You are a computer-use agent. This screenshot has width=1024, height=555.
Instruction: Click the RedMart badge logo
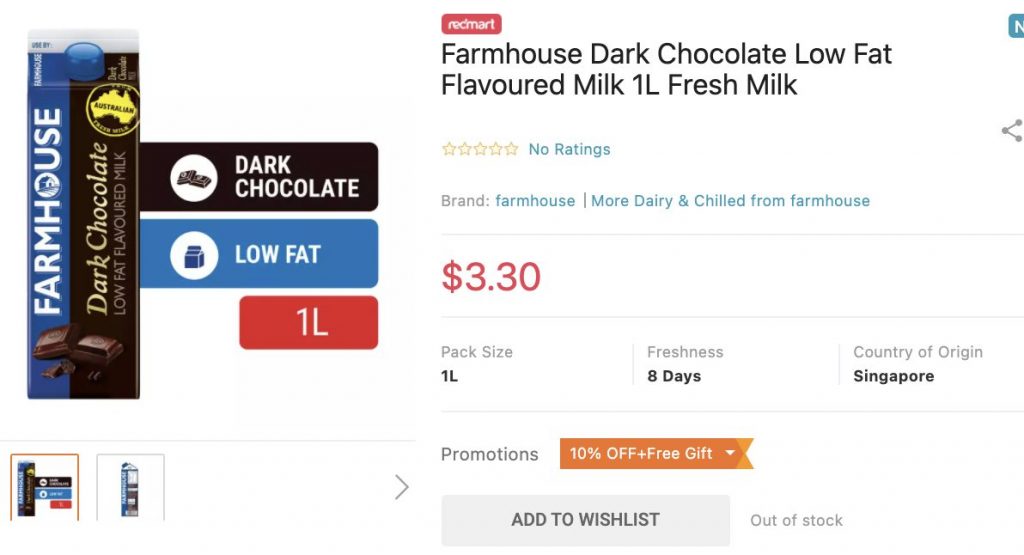(x=471, y=24)
